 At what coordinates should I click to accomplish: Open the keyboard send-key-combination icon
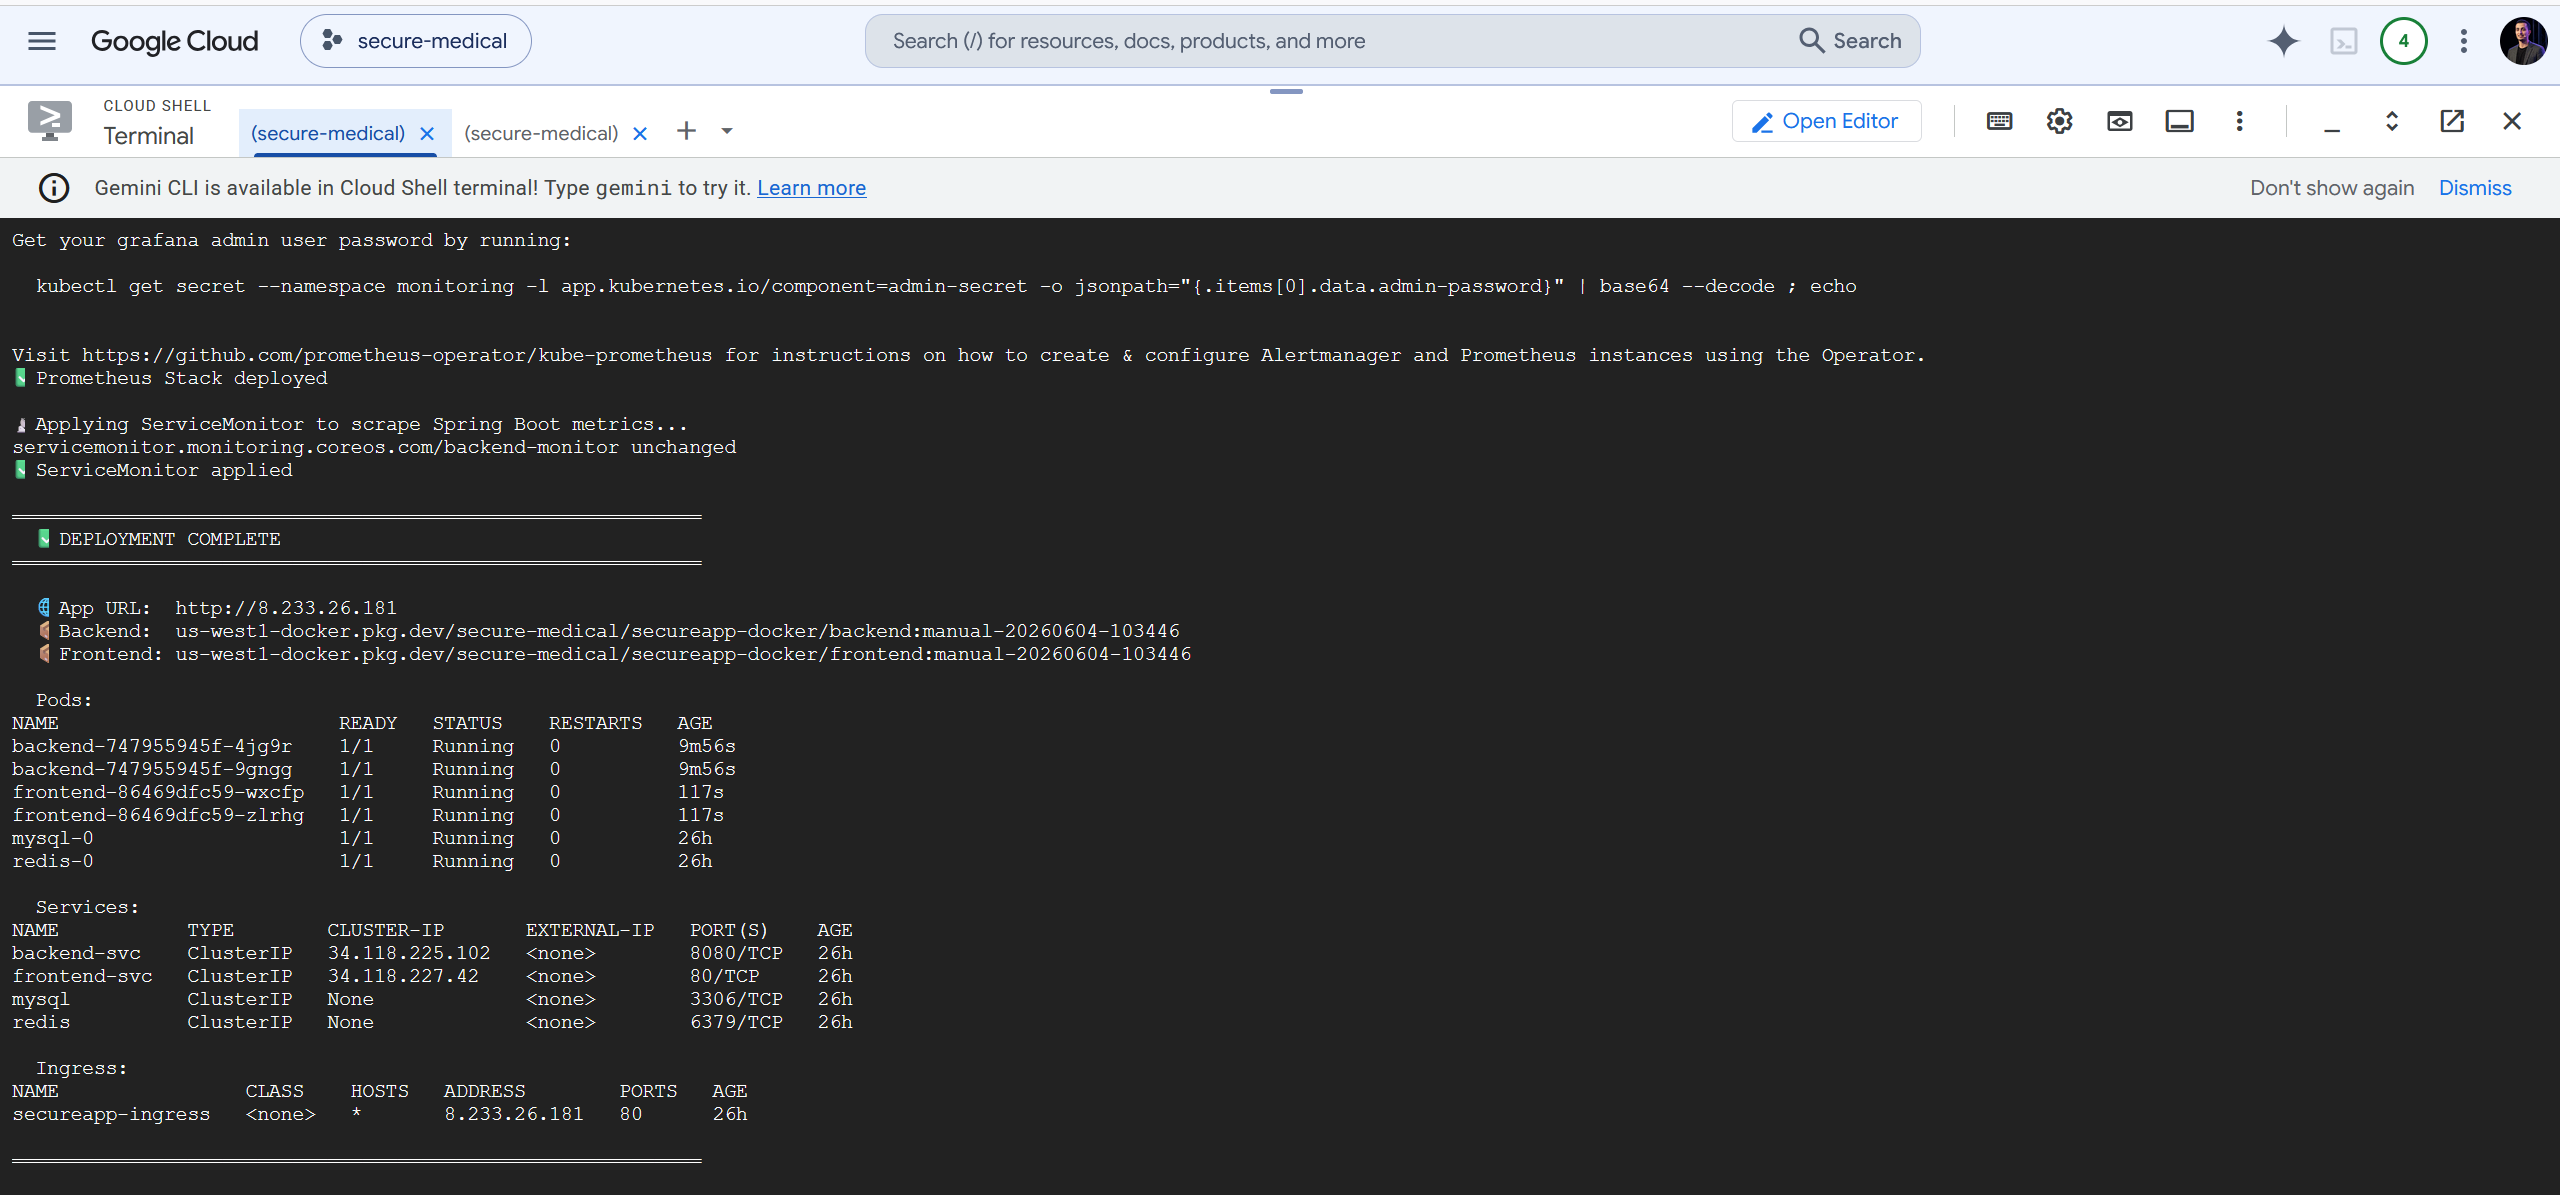[2000, 121]
